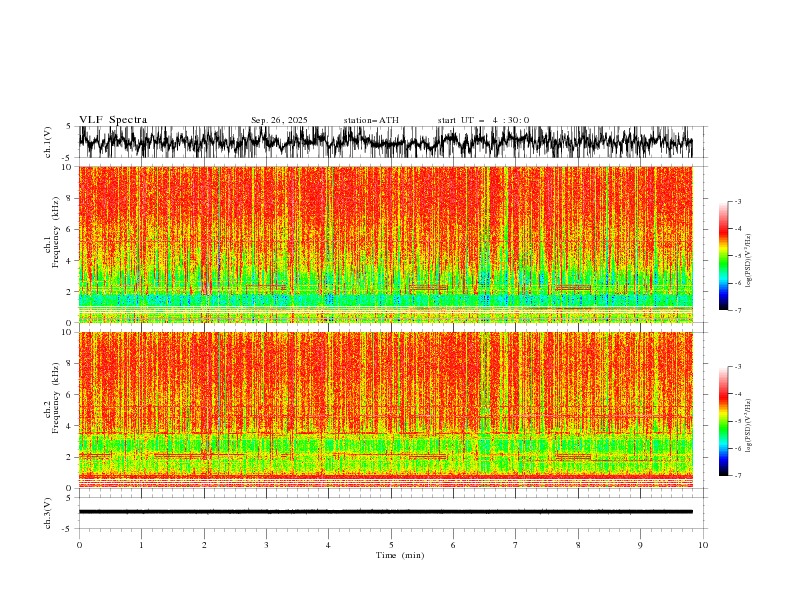792x612 pixels.
Task: Click time axis tick label "5"
Action: (391, 545)
